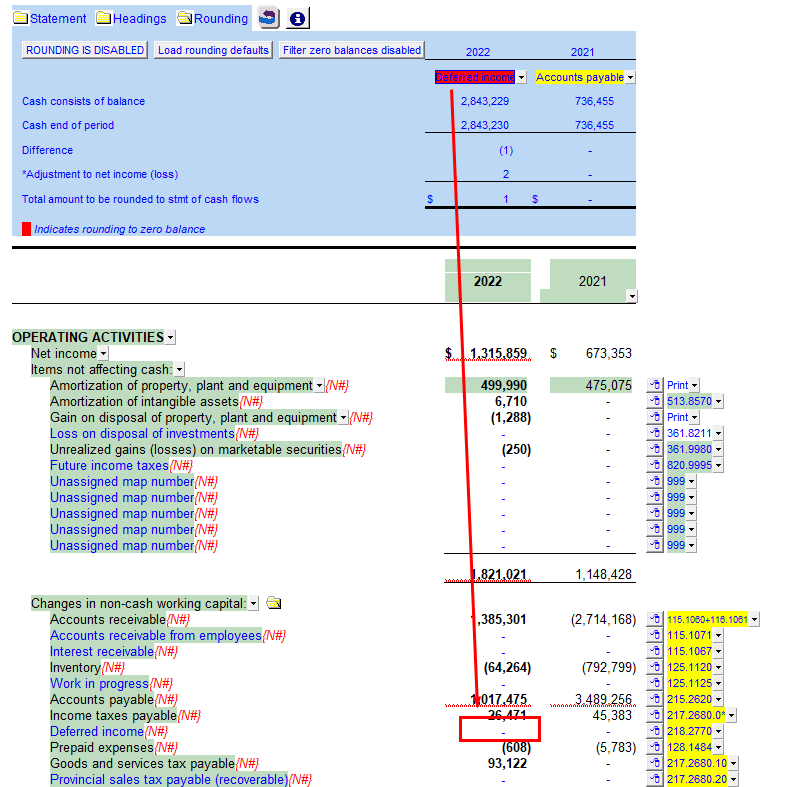The image size is (792, 787).
Task: Open the 361.9980 map number dropdown
Action: click(718, 450)
